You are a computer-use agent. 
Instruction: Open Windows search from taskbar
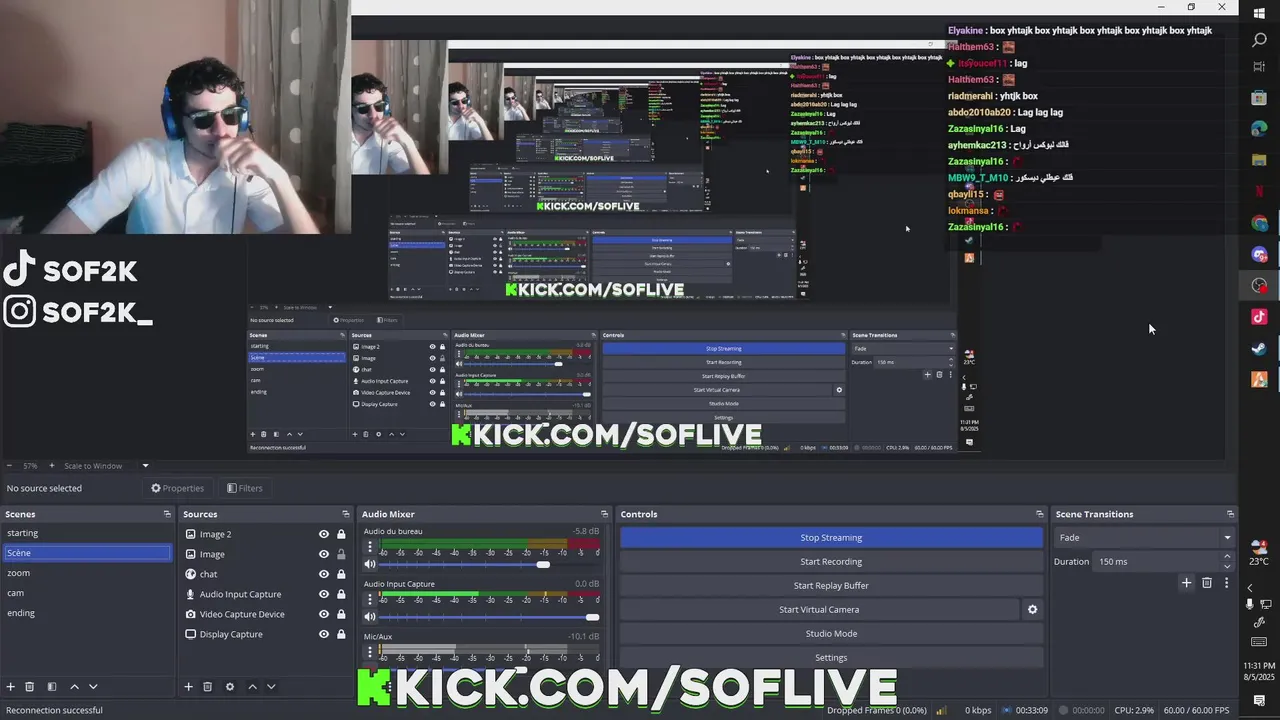(x=1259, y=40)
